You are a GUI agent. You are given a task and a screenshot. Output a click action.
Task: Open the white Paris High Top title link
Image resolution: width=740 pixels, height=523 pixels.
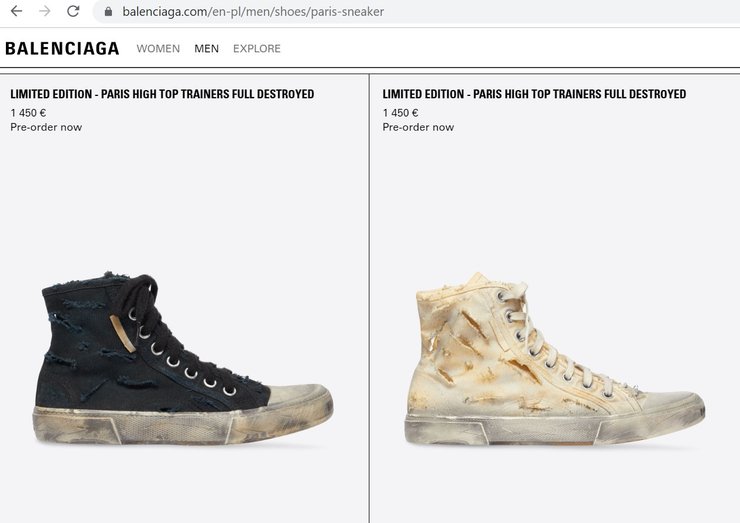click(534, 94)
